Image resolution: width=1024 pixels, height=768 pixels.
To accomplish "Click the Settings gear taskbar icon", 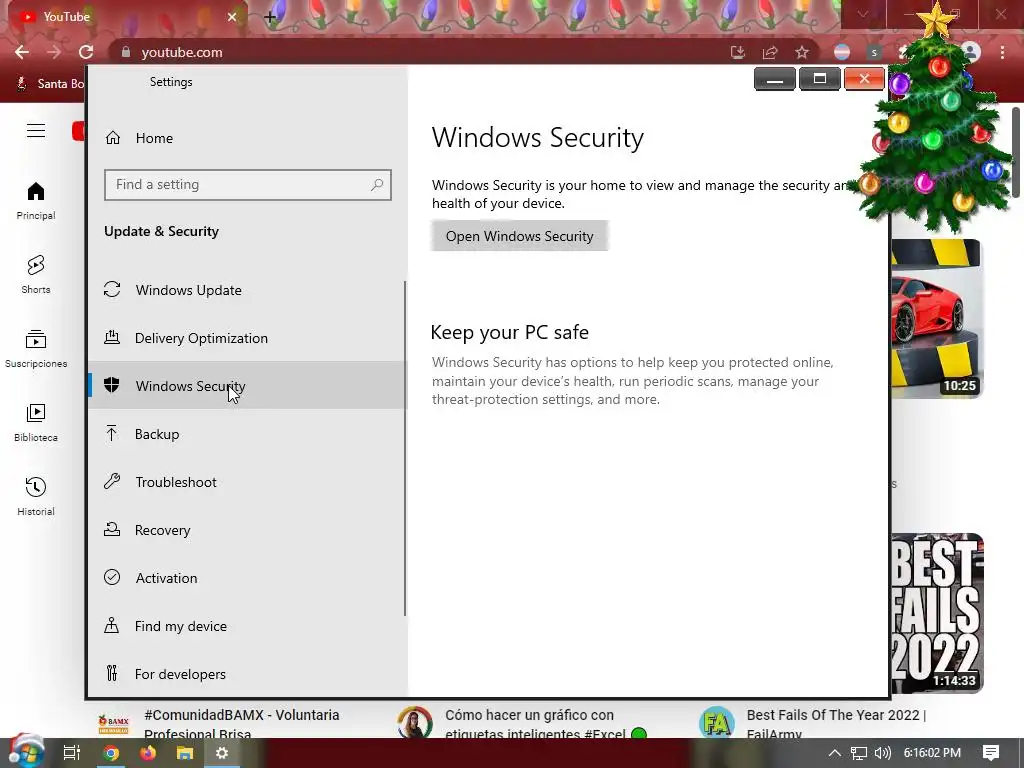I will [222, 753].
